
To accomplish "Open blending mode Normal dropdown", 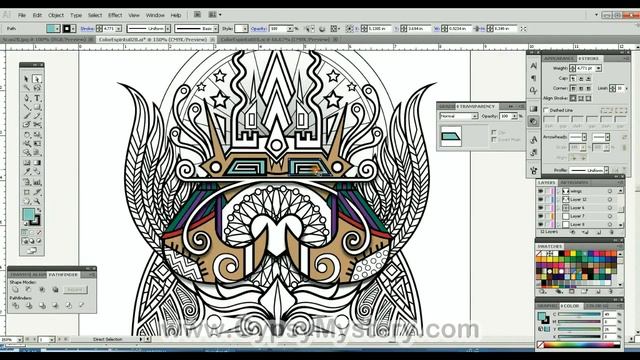I will pos(458,116).
